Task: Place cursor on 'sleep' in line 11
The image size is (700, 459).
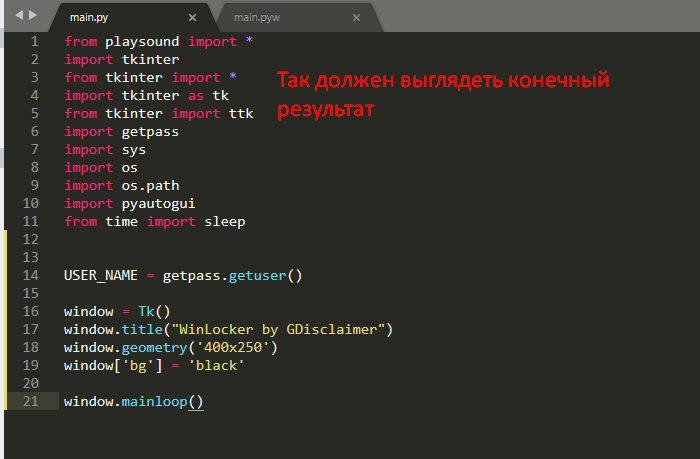Action: point(225,221)
